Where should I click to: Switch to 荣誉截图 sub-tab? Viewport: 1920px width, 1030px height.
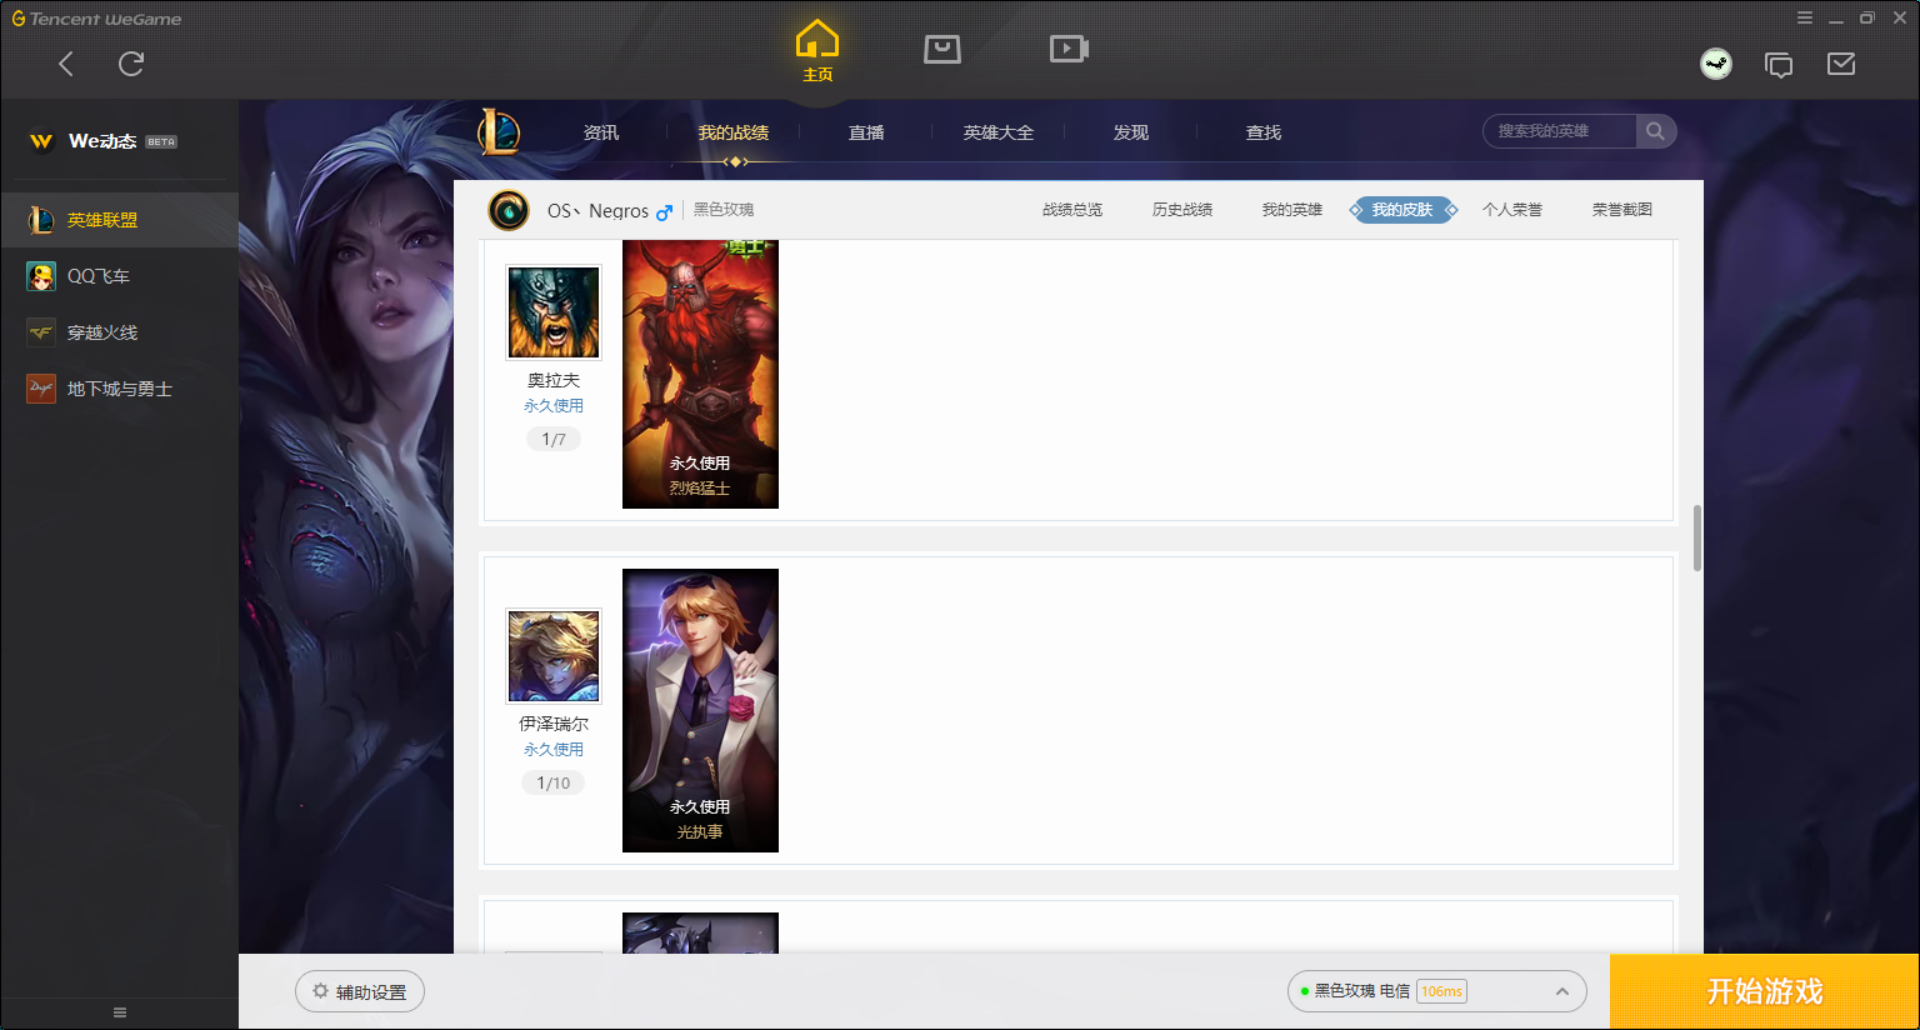click(1622, 210)
